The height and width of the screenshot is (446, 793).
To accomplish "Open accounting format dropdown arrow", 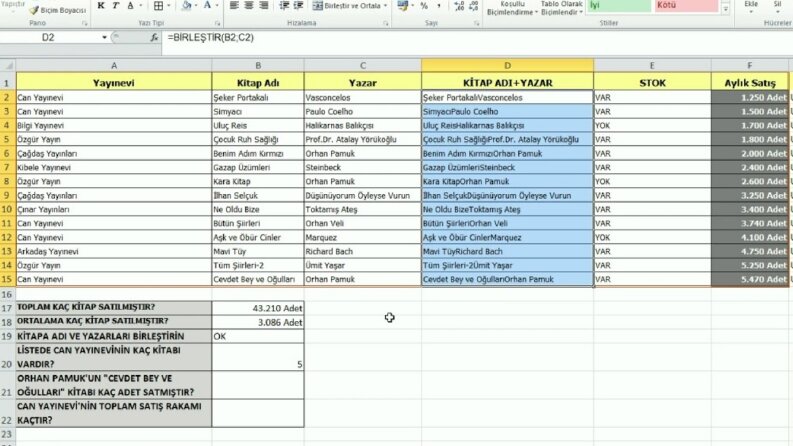I will tap(412, 6).
